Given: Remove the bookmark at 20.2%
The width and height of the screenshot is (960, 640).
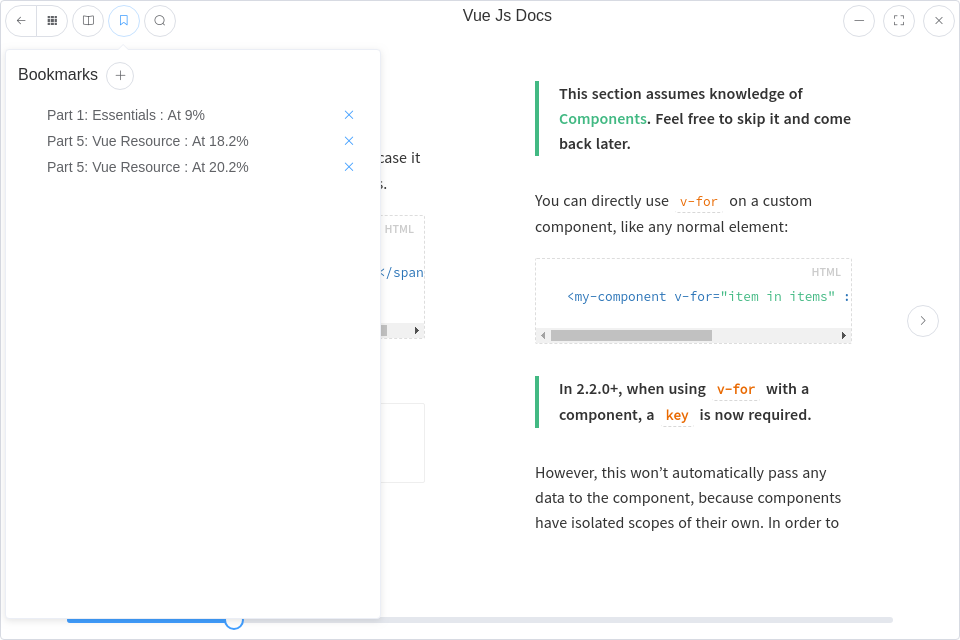Looking at the screenshot, I should click(349, 167).
